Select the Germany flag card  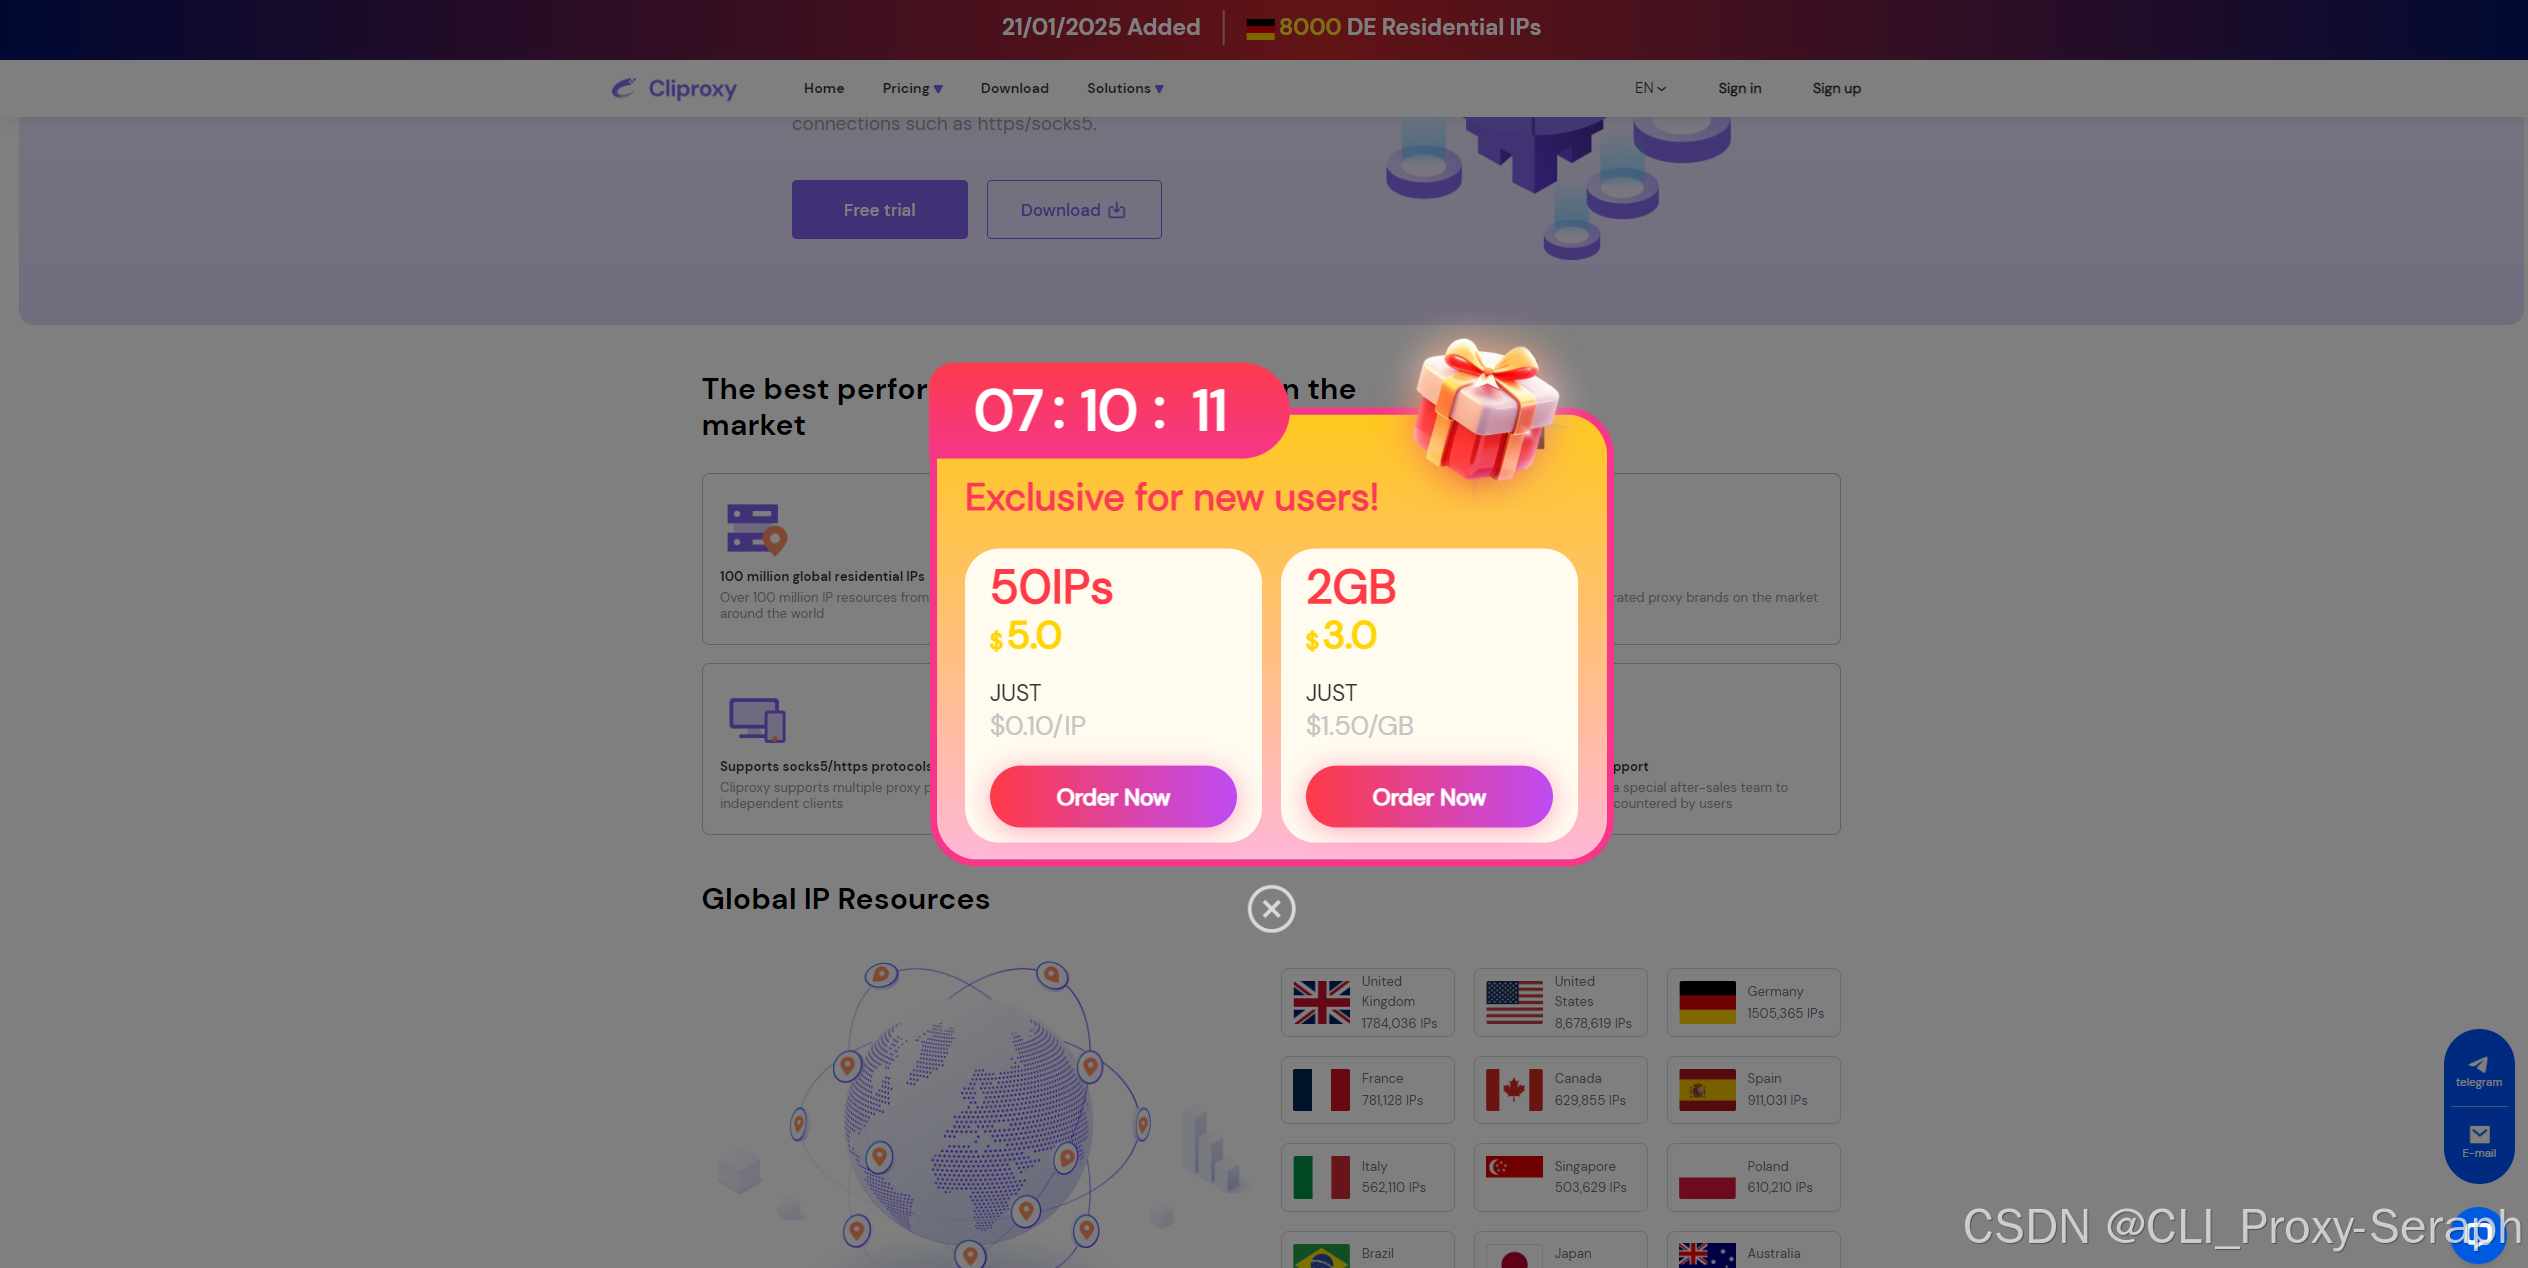[x=1753, y=1002]
